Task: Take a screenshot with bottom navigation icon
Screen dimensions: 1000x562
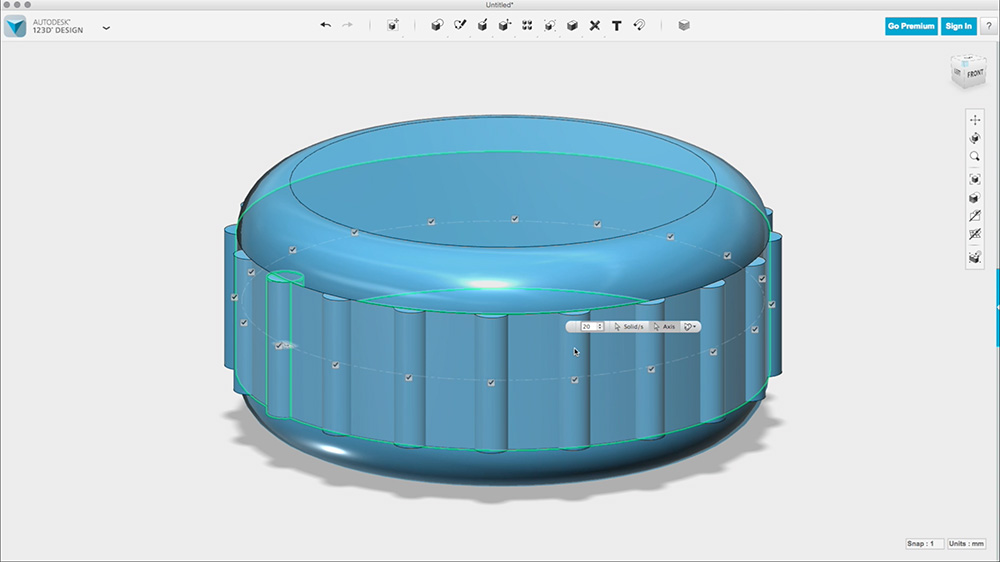Action: [x=974, y=257]
